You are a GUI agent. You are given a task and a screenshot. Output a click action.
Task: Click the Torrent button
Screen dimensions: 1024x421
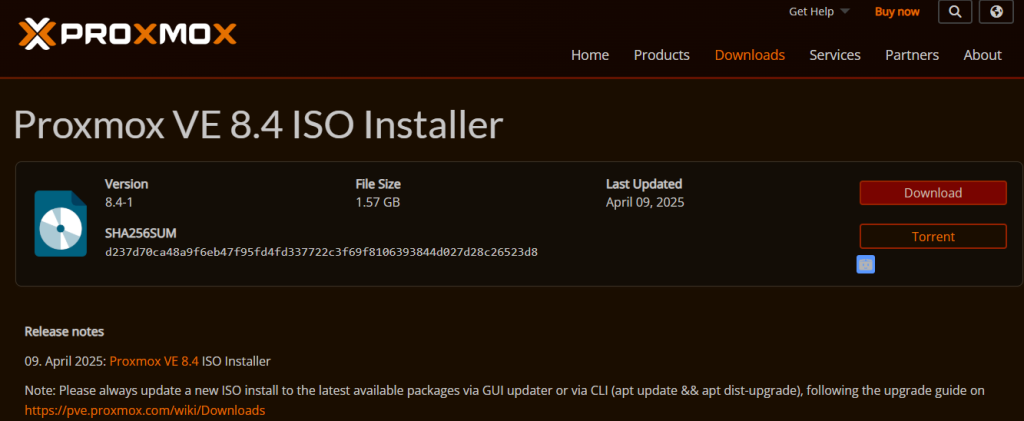click(932, 237)
